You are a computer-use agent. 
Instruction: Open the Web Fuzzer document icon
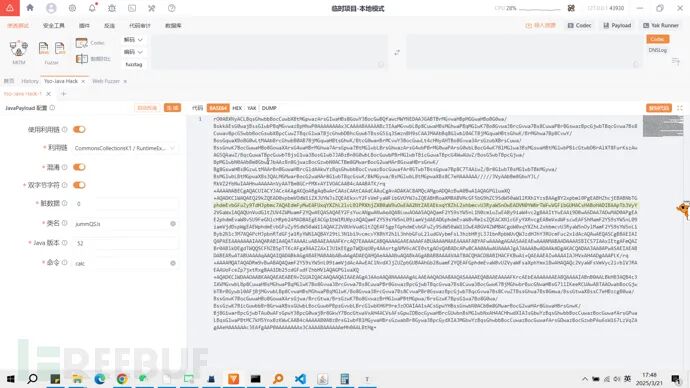click(x=44, y=48)
